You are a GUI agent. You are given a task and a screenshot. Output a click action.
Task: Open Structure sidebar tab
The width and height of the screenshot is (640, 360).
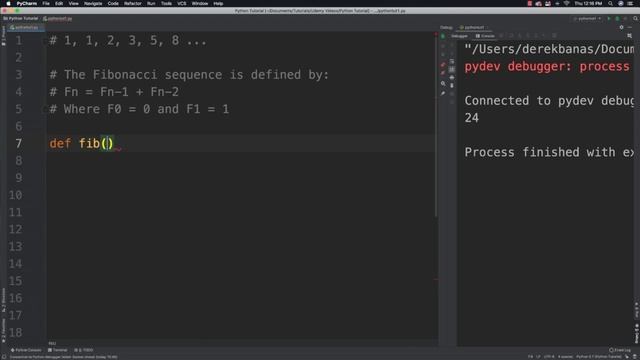coord(3,300)
